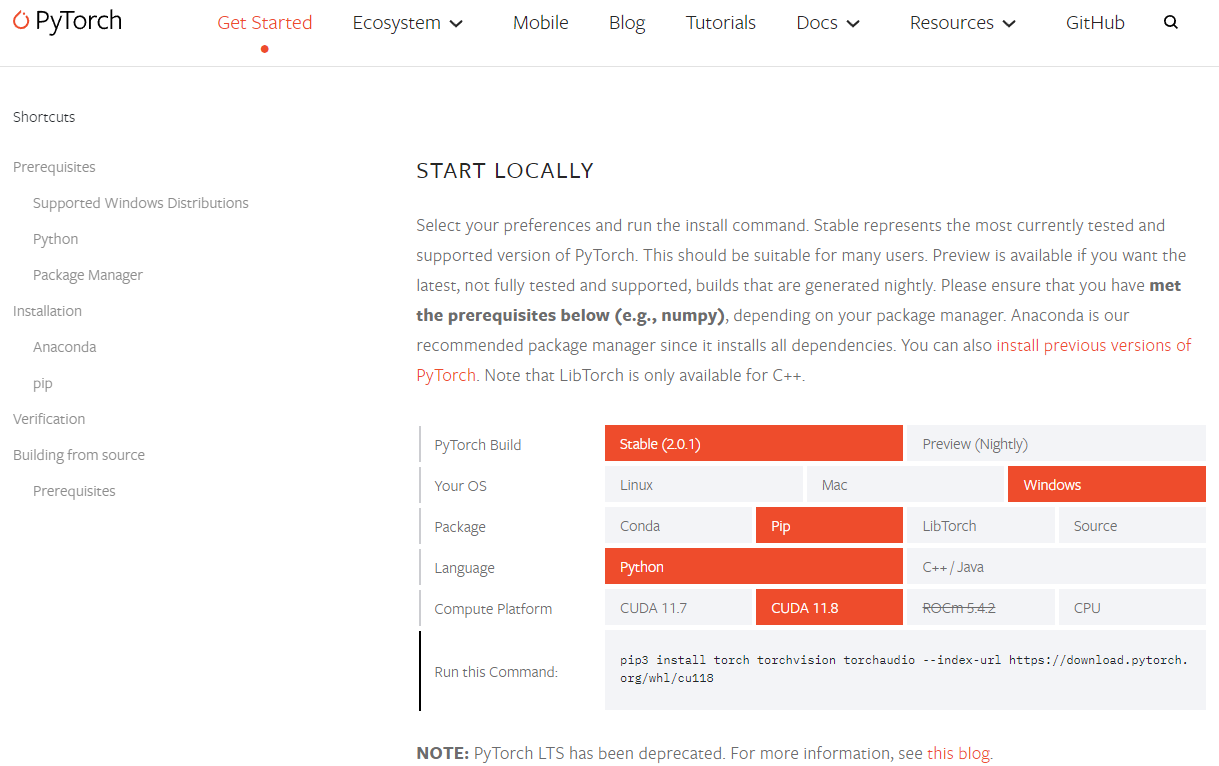
Task: Open install previous versions of PyTorch link
Action: [1093, 345]
